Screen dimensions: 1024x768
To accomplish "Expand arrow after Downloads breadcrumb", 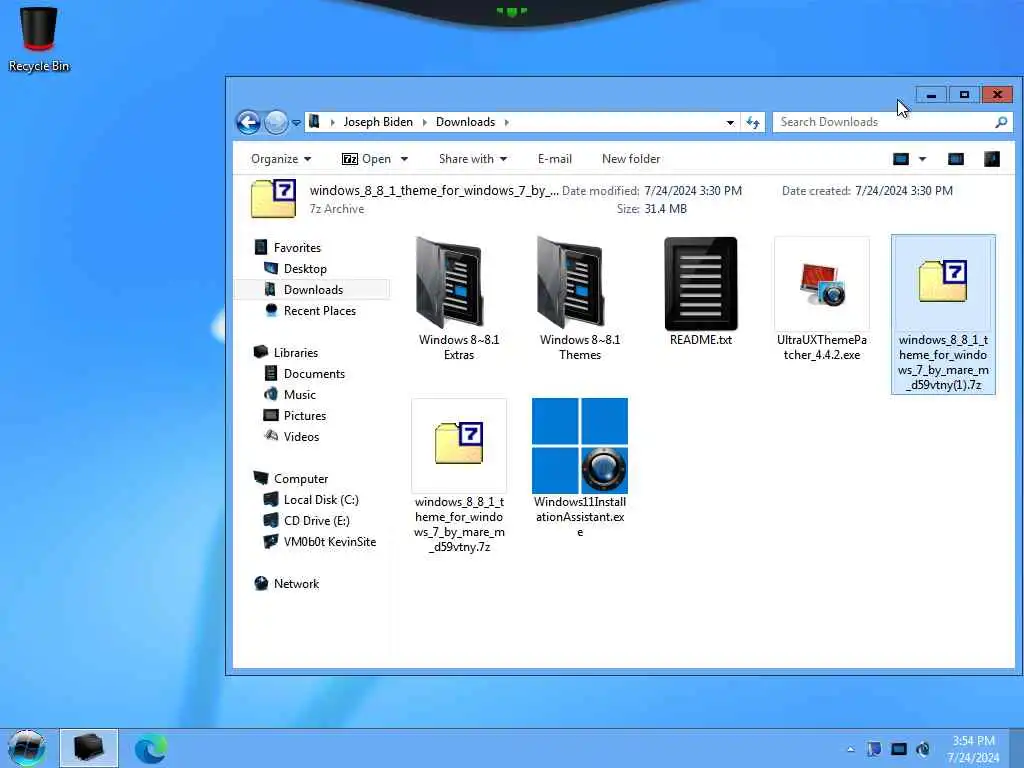I will tap(506, 122).
